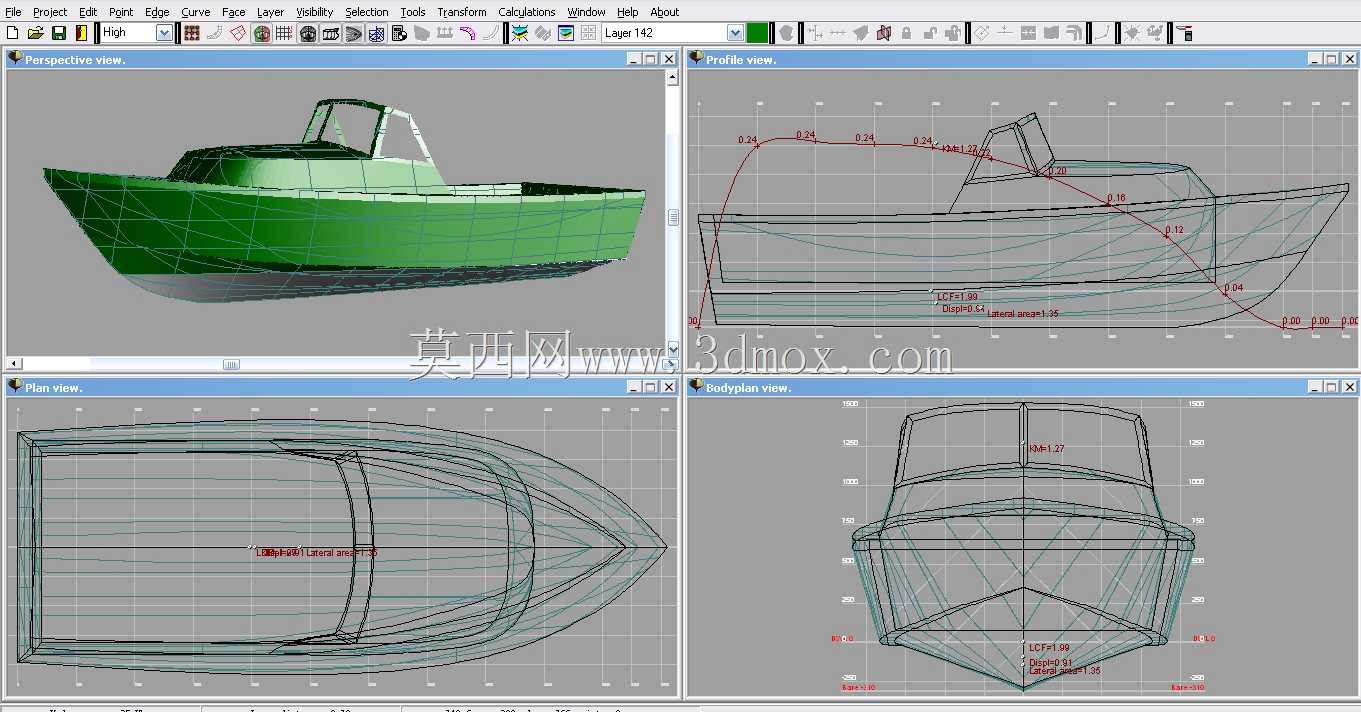Click the new control curve icon
This screenshot has height=712, width=1361.
pyautogui.click(x=1101, y=33)
